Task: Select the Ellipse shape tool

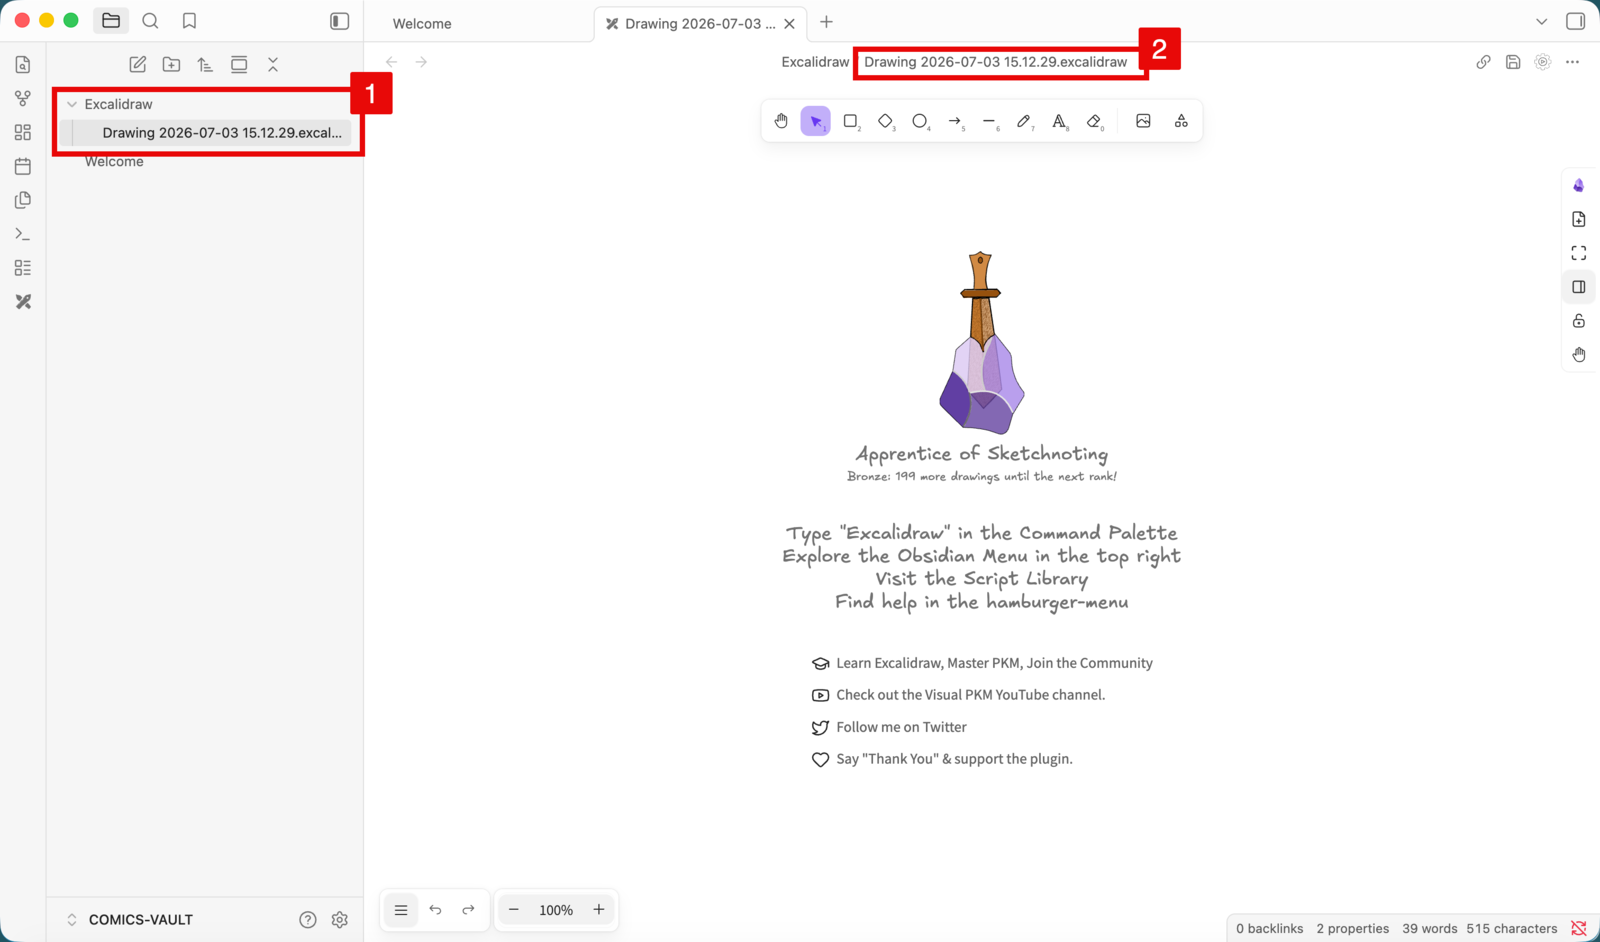Action: (920, 121)
